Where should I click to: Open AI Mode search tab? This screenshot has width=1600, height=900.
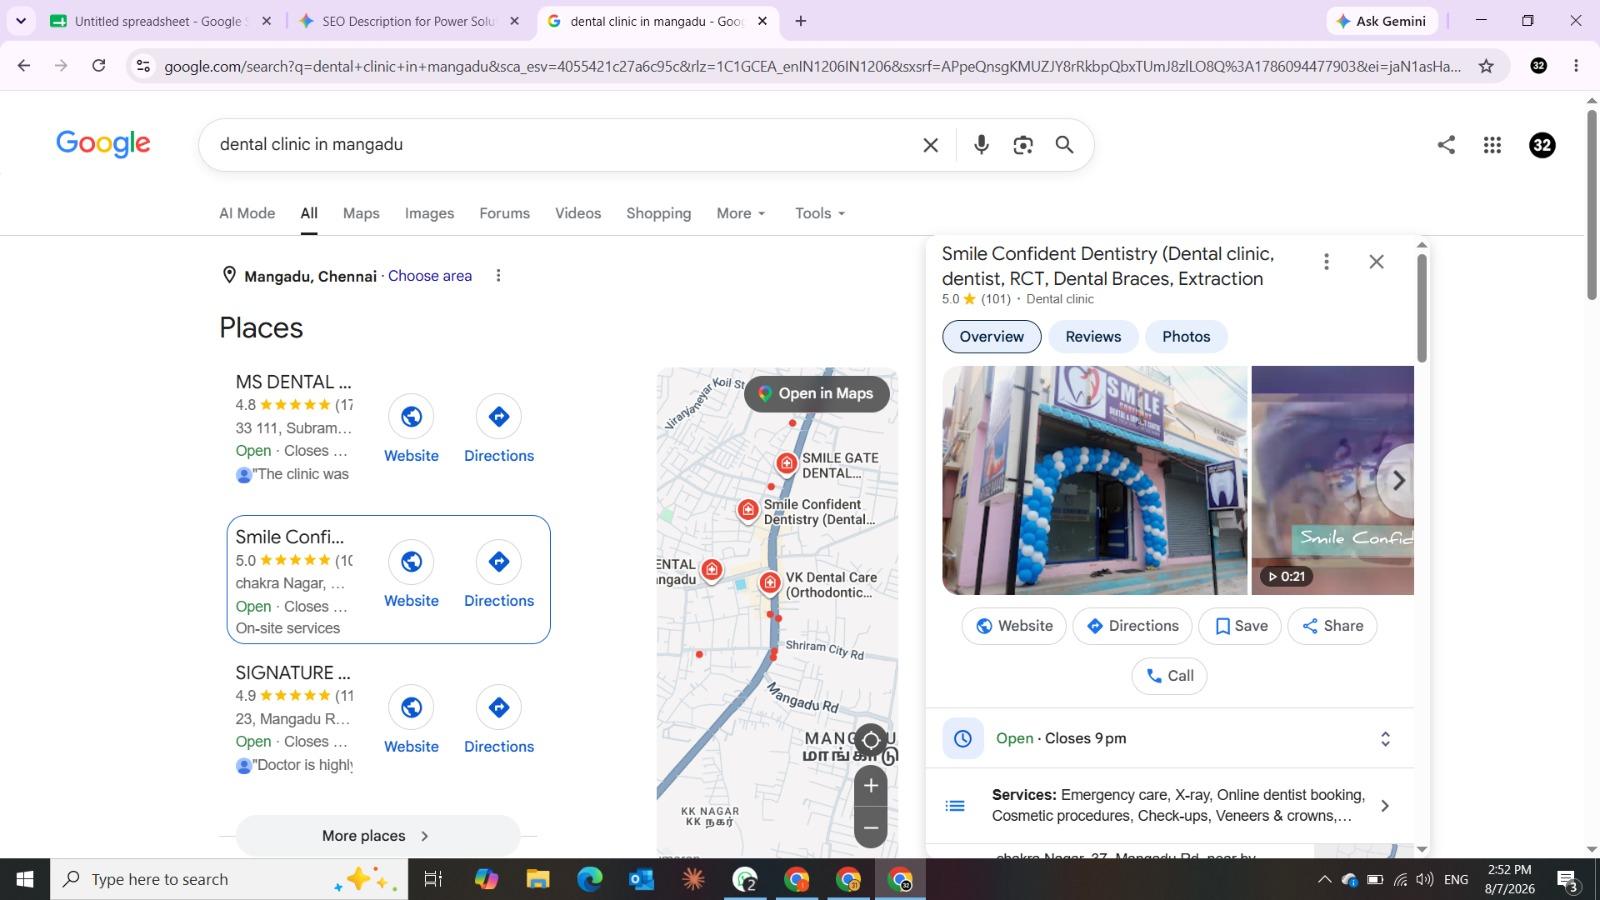(247, 213)
